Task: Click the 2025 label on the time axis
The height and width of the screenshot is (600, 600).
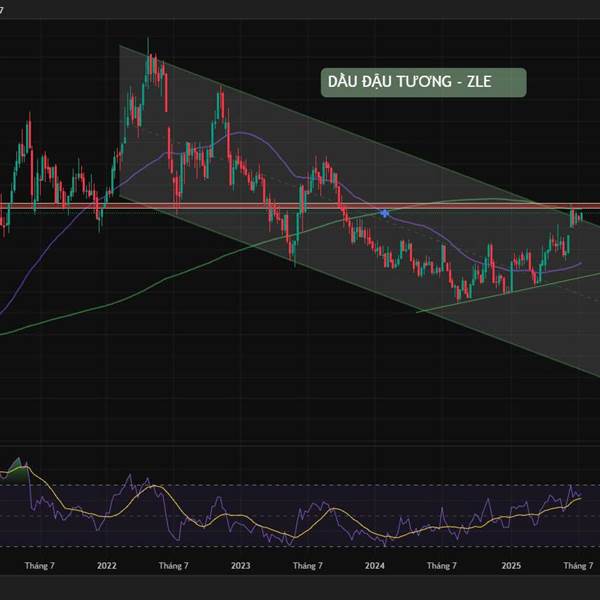Action: (511, 566)
